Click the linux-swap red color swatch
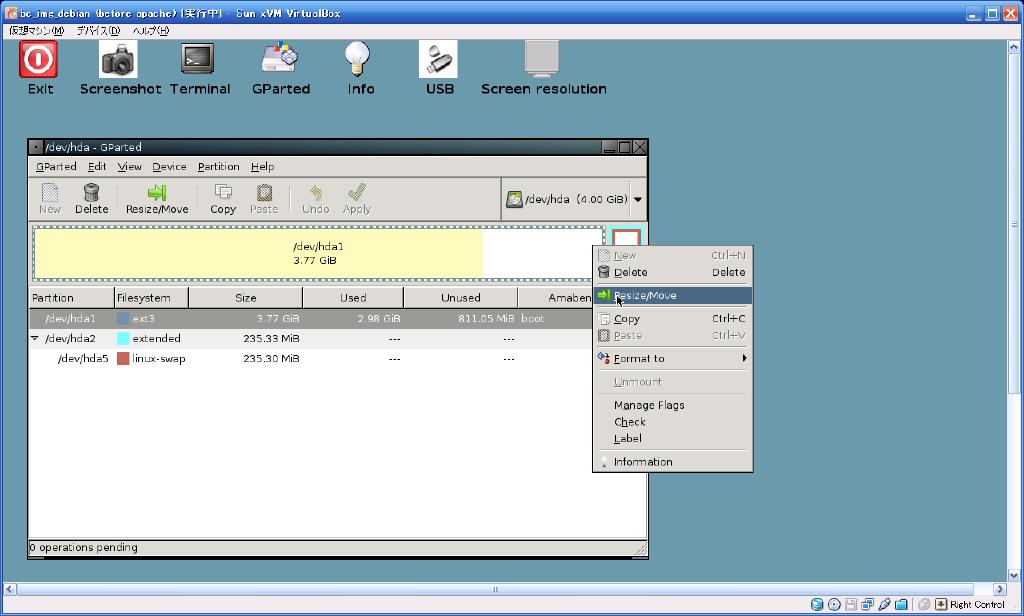 pyautogui.click(x=123, y=359)
